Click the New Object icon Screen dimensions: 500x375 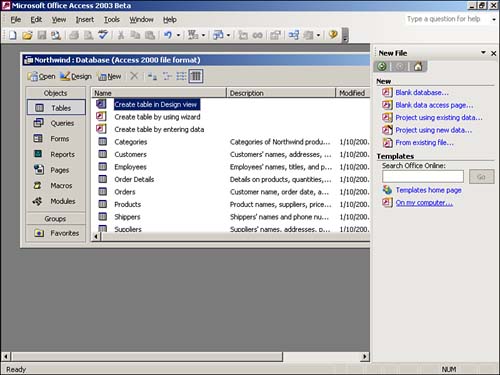[x=308, y=35]
